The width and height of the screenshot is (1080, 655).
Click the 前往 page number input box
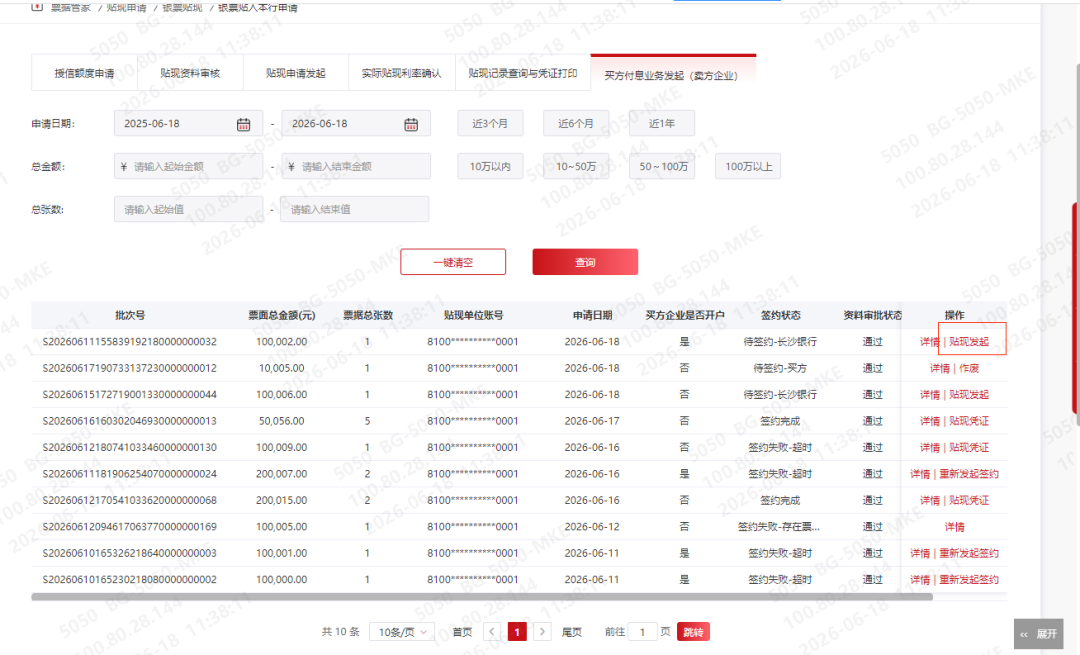pos(642,632)
